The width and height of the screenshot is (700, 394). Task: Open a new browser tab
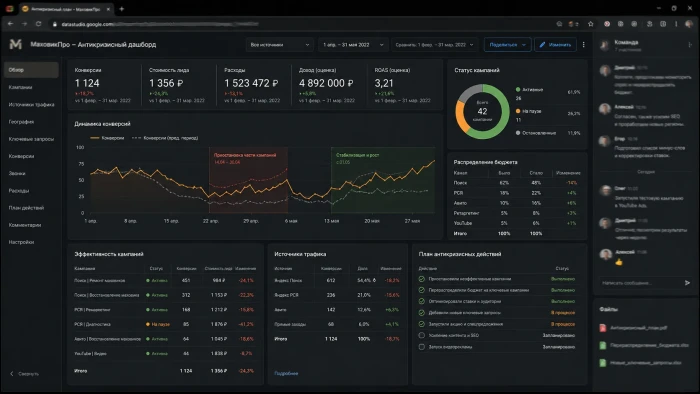121,8
